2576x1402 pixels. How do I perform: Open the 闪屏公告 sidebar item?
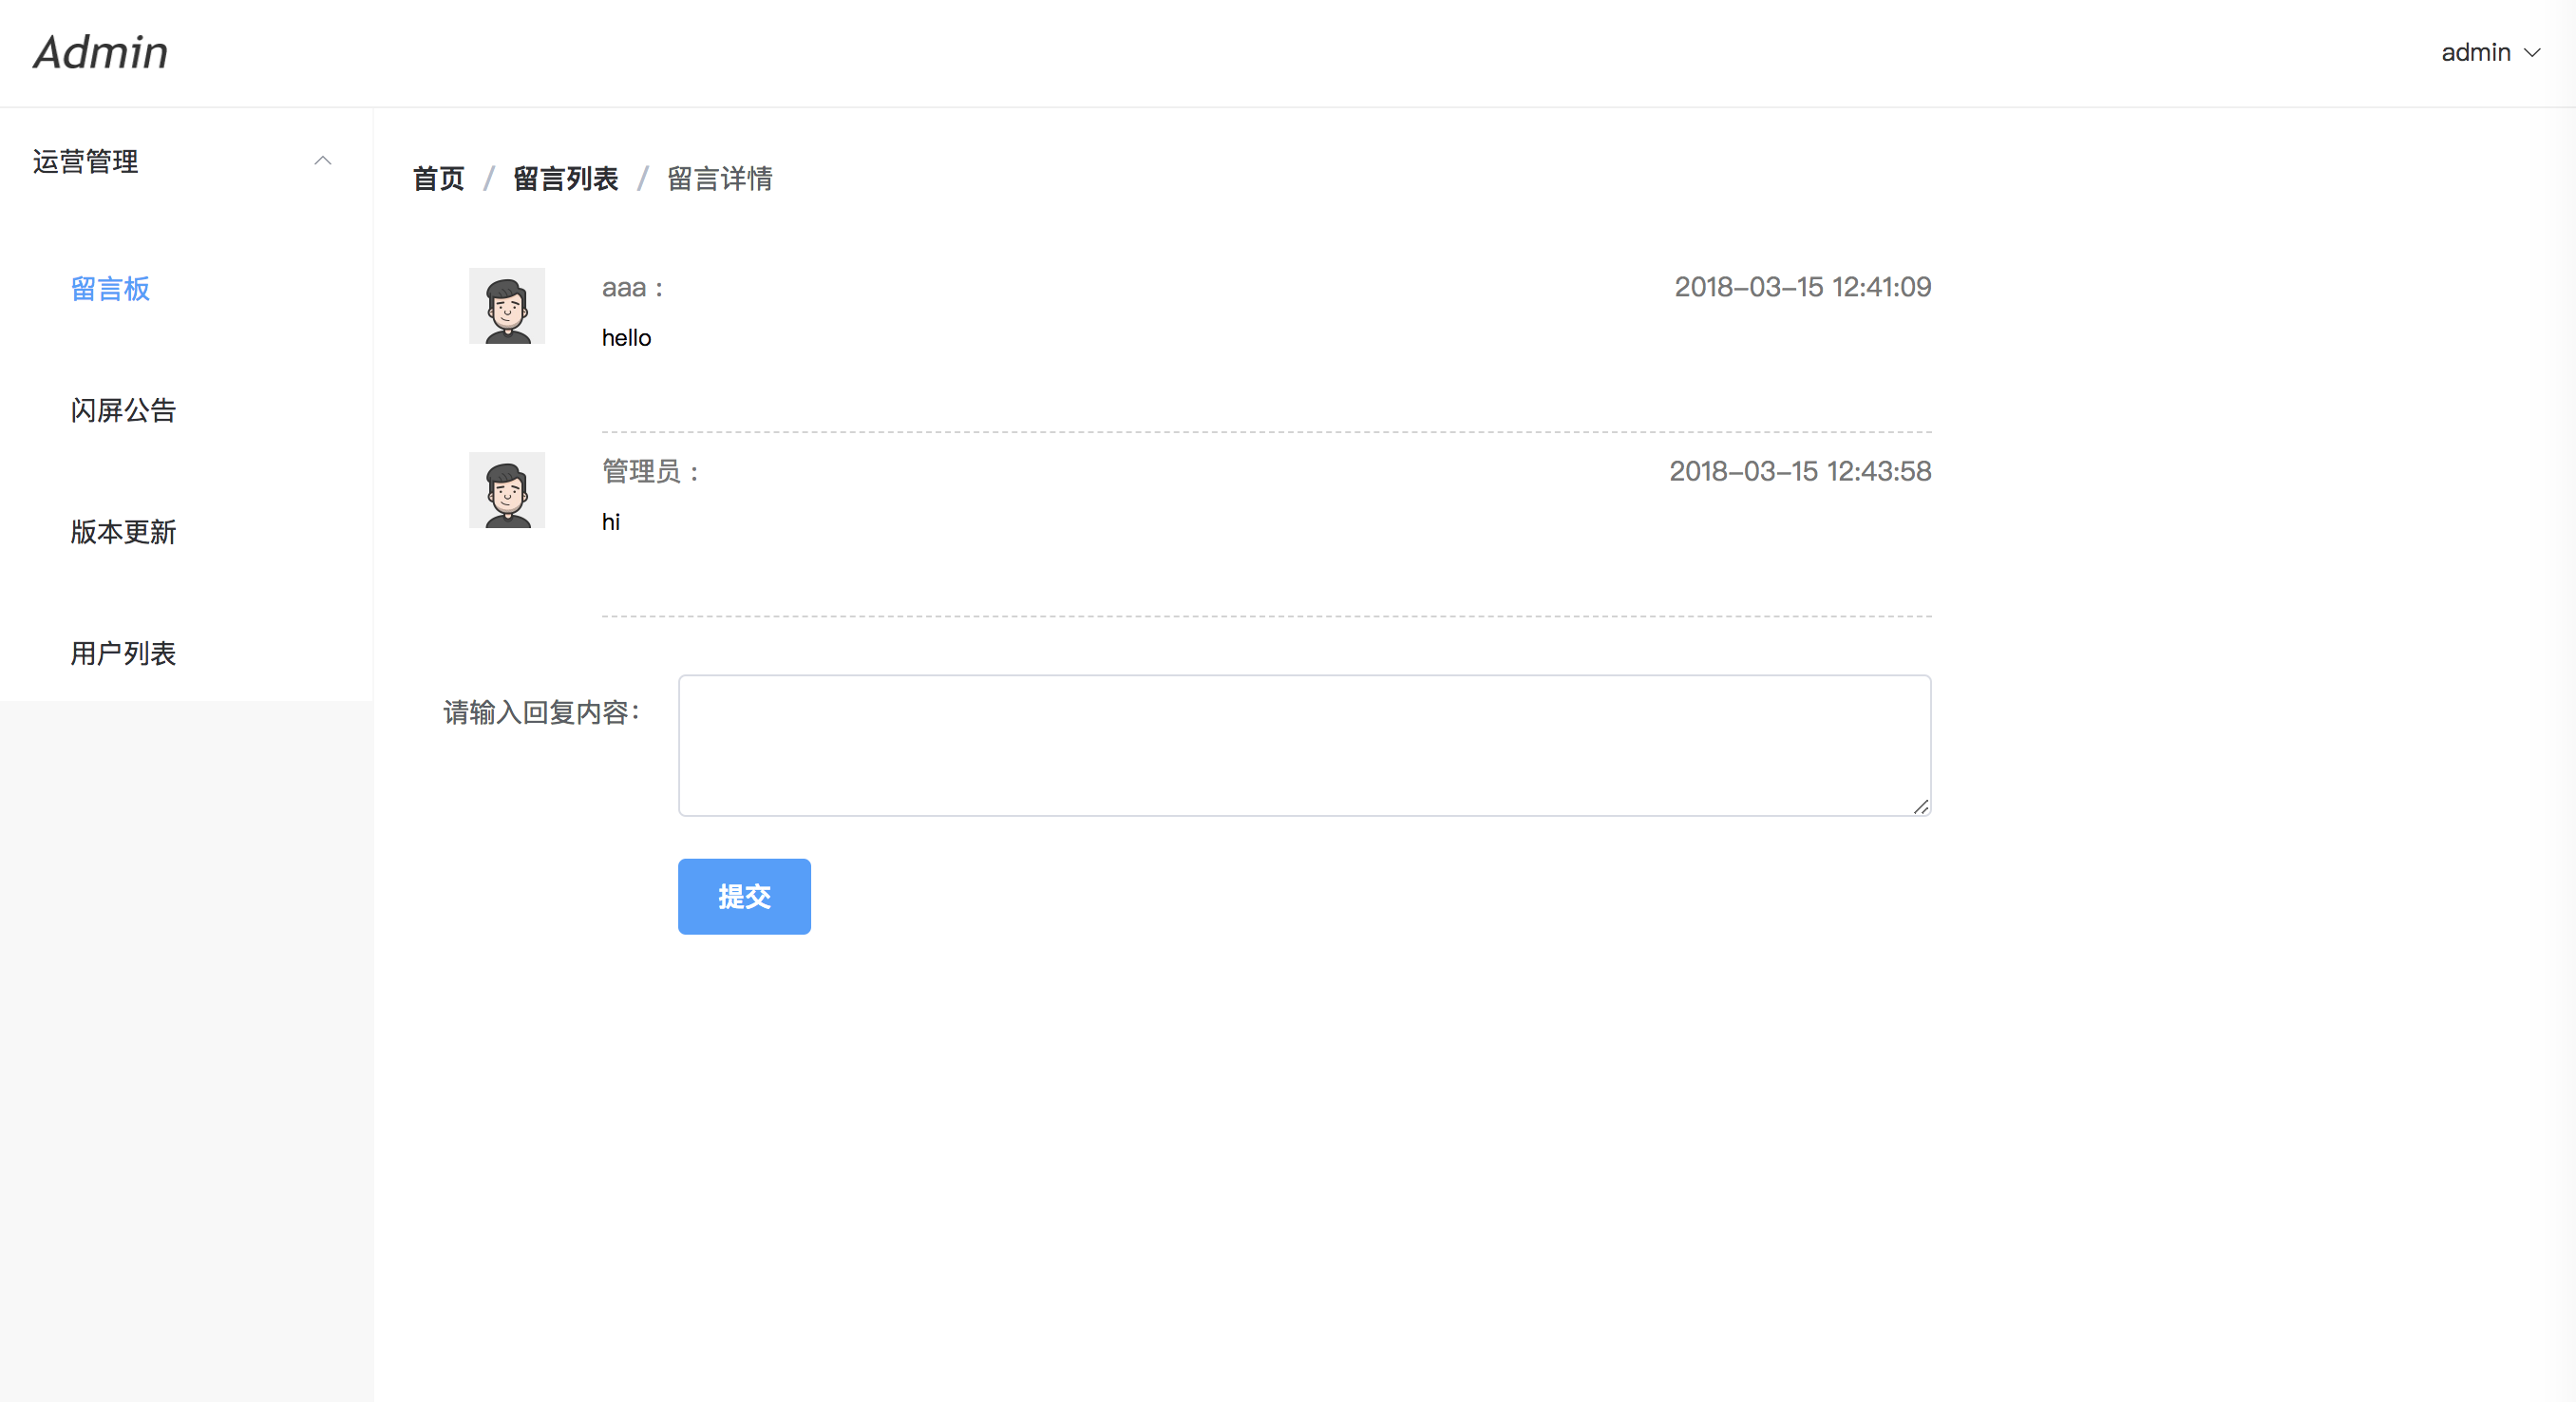[123, 410]
